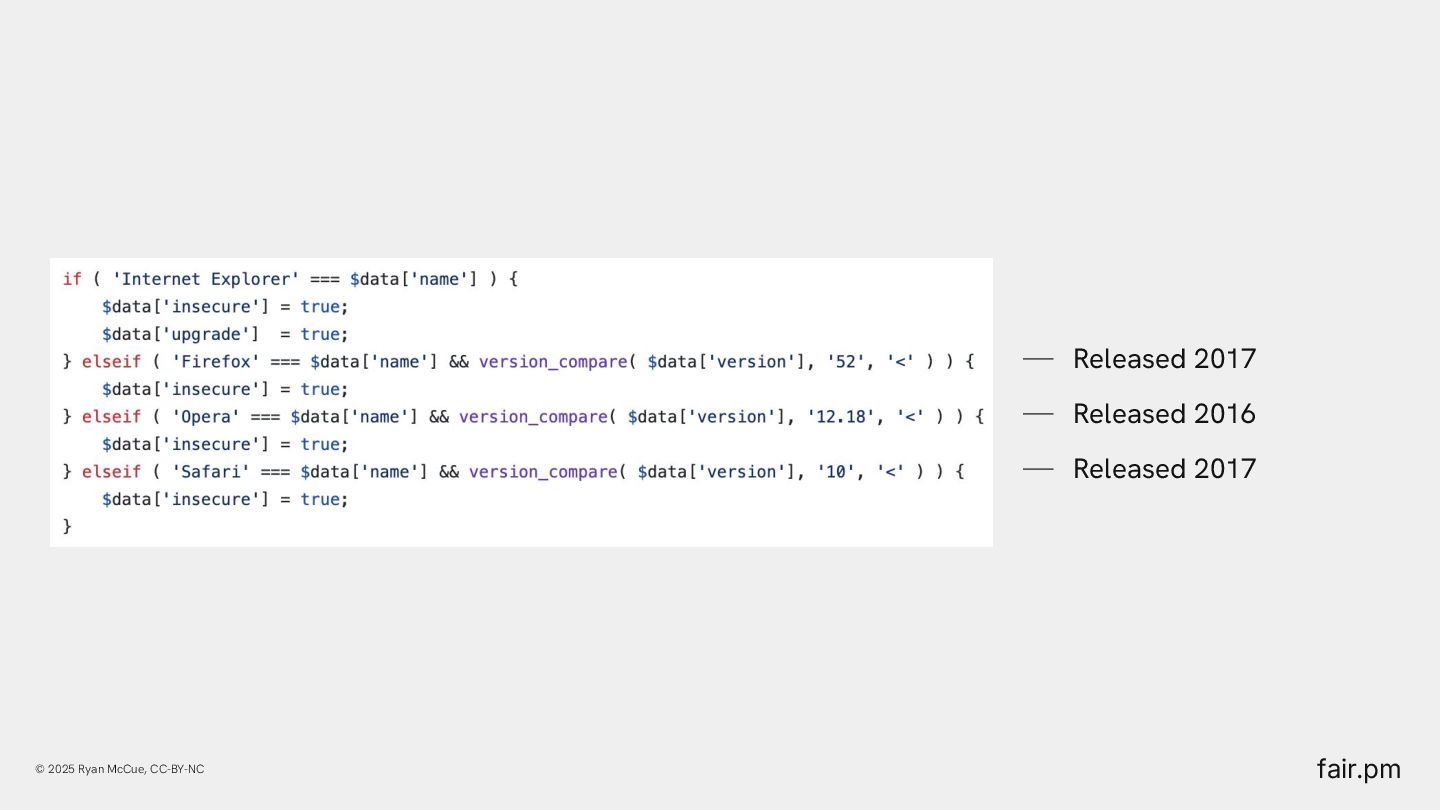Viewport: 1440px width, 810px height.
Task: Click the 'upgrade' key in the code
Action: tap(210, 334)
